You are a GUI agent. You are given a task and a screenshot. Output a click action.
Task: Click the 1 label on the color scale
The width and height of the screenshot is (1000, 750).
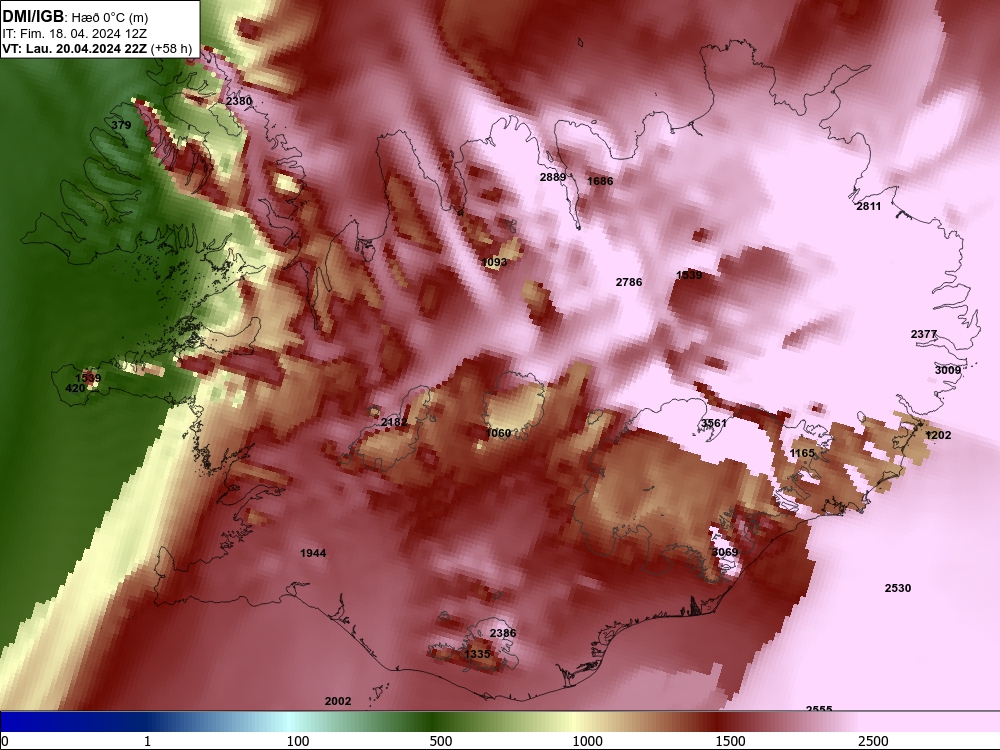pyautogui.click(x=147, y=741)
